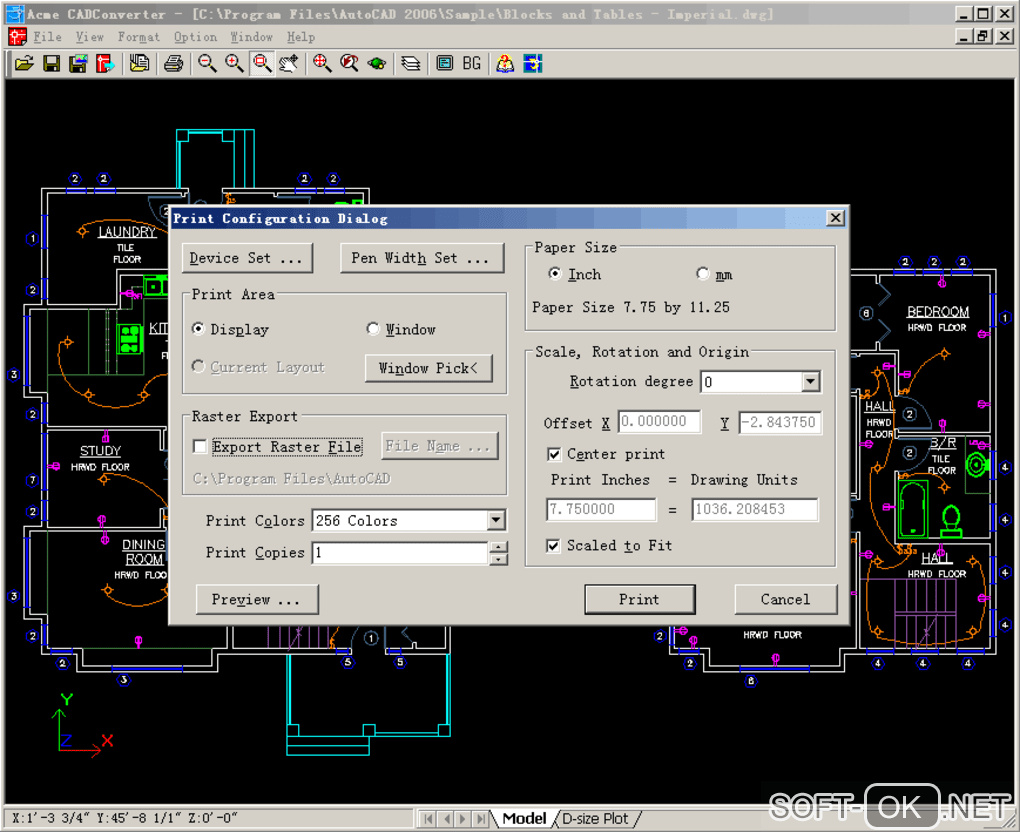Activate the Pan hand tool
1020x832 pixels.
pyautogui.click(x=289, y=64)
